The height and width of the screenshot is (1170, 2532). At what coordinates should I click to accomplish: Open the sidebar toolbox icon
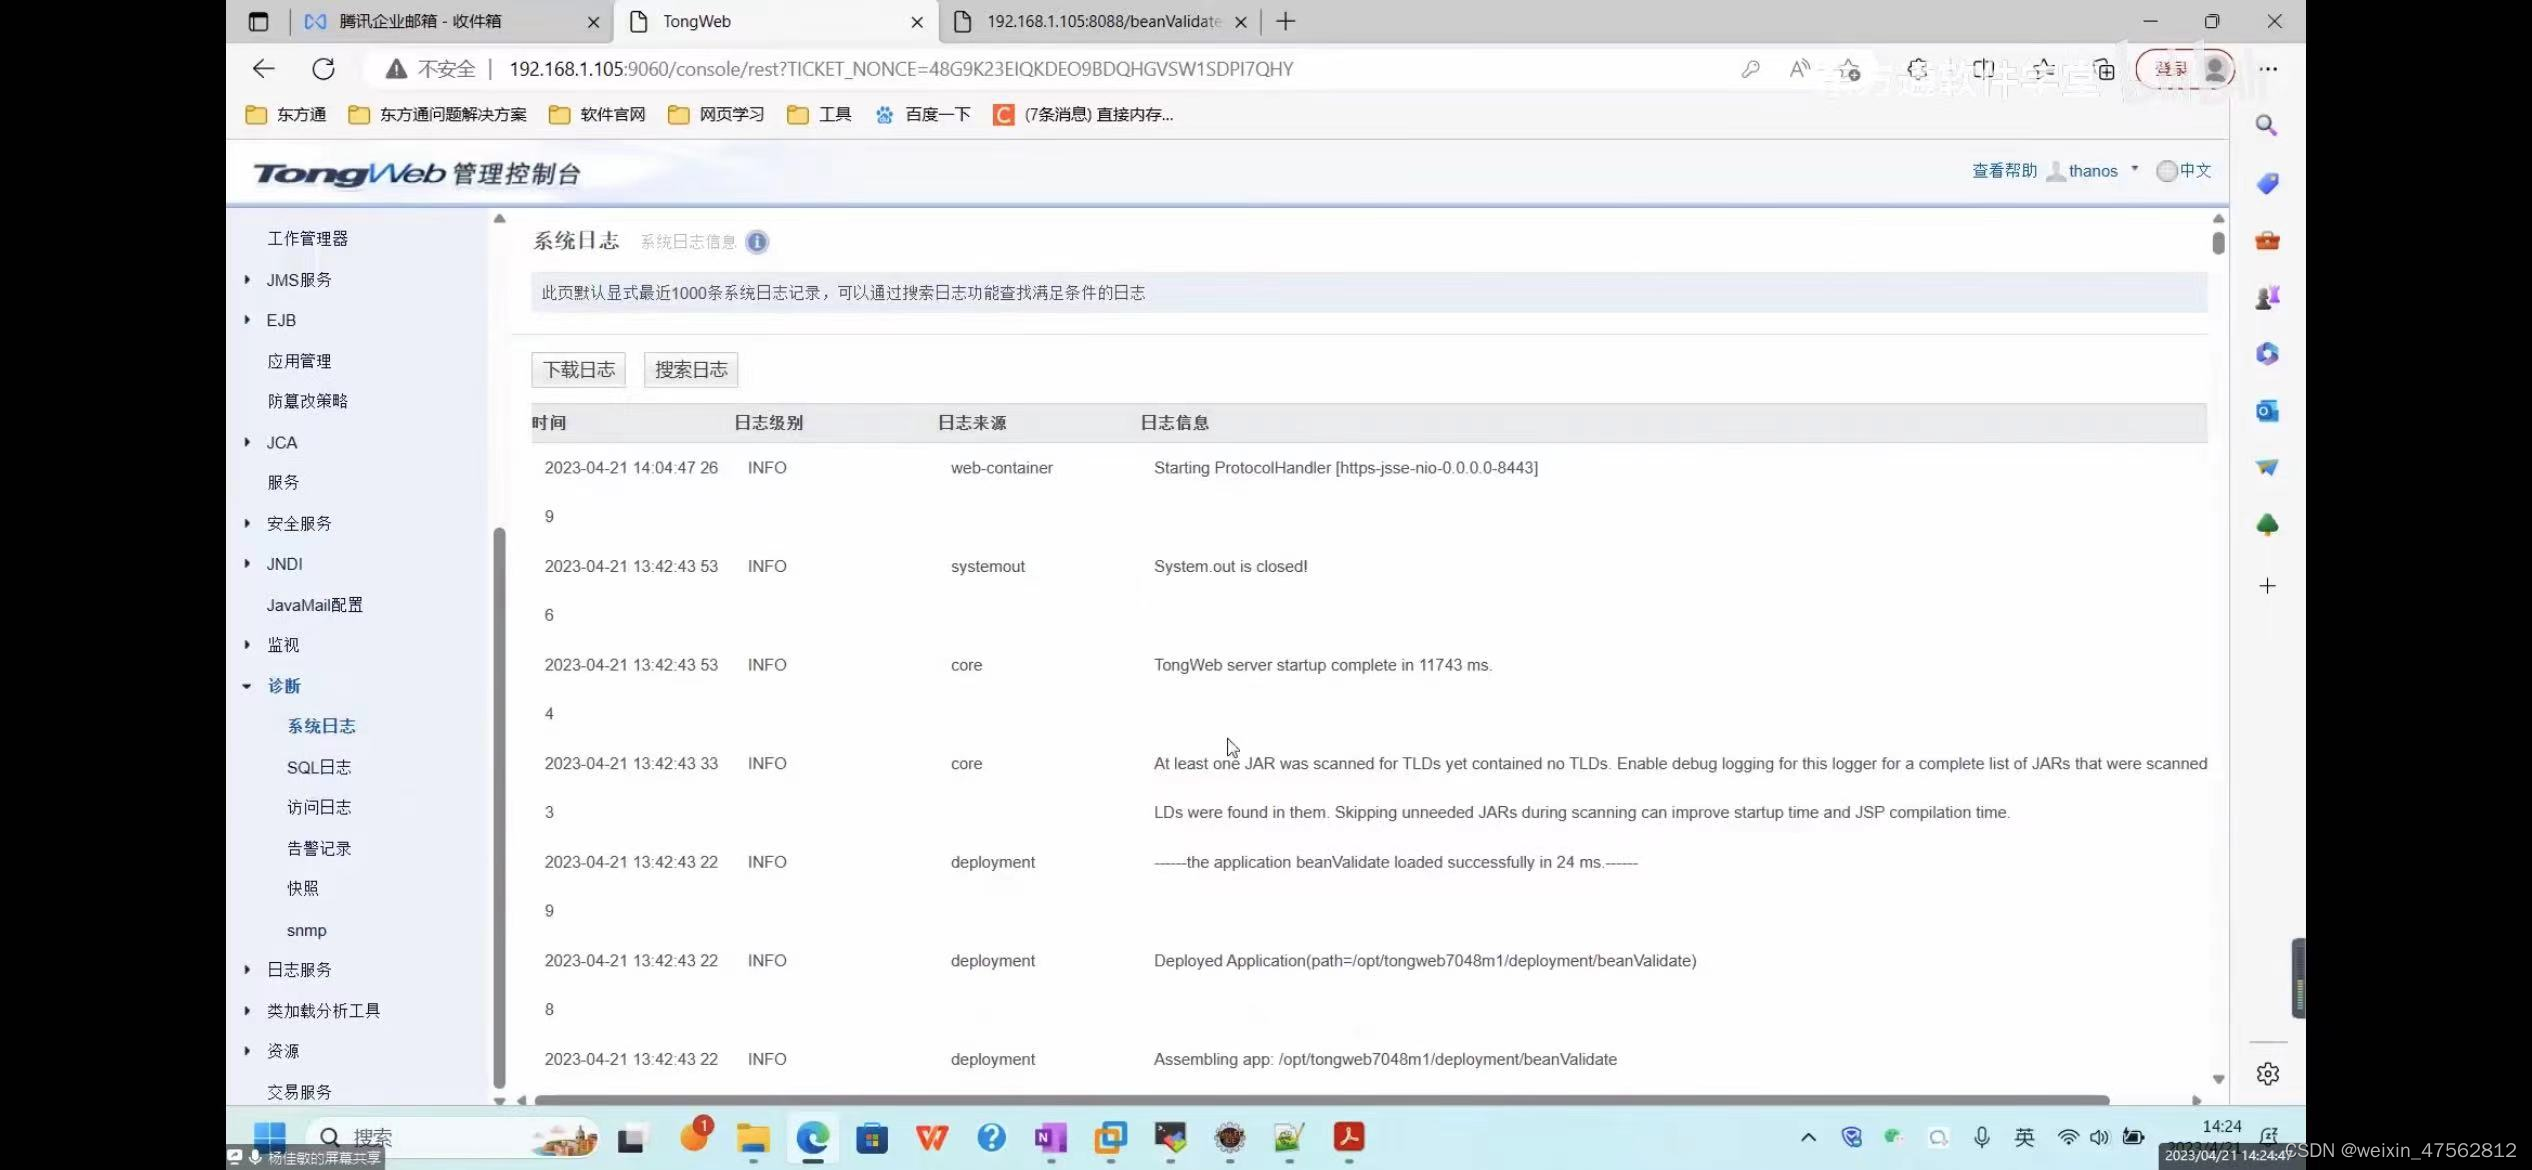(x=2266, y=240)
